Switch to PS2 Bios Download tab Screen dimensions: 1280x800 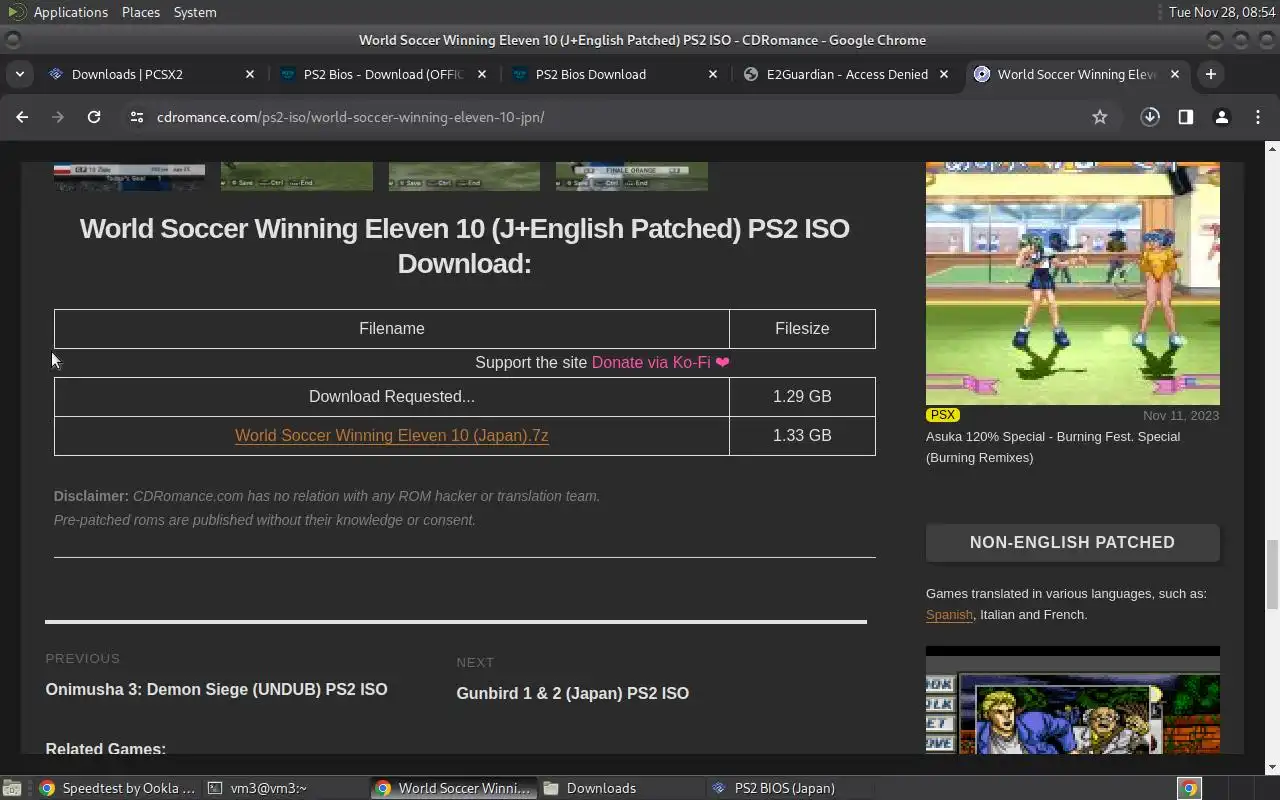click(x=590, y=74)
